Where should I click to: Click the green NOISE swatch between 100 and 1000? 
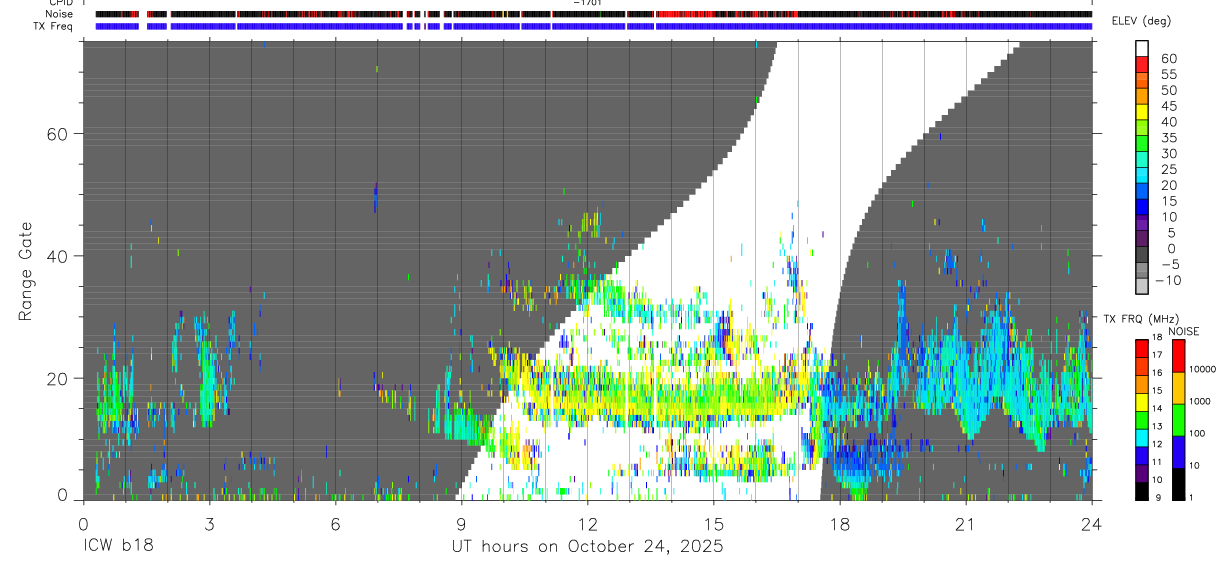click(x=1178, y=420)
